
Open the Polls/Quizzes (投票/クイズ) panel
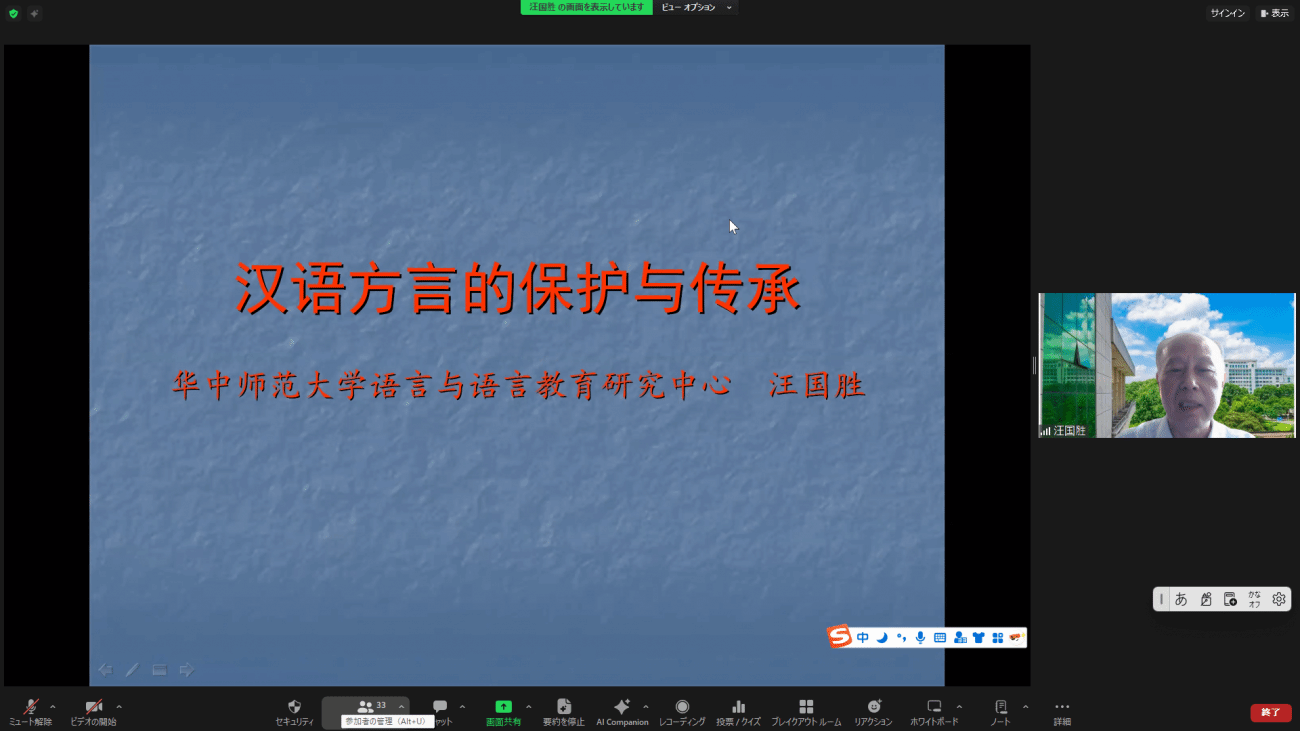coord(738,710)
